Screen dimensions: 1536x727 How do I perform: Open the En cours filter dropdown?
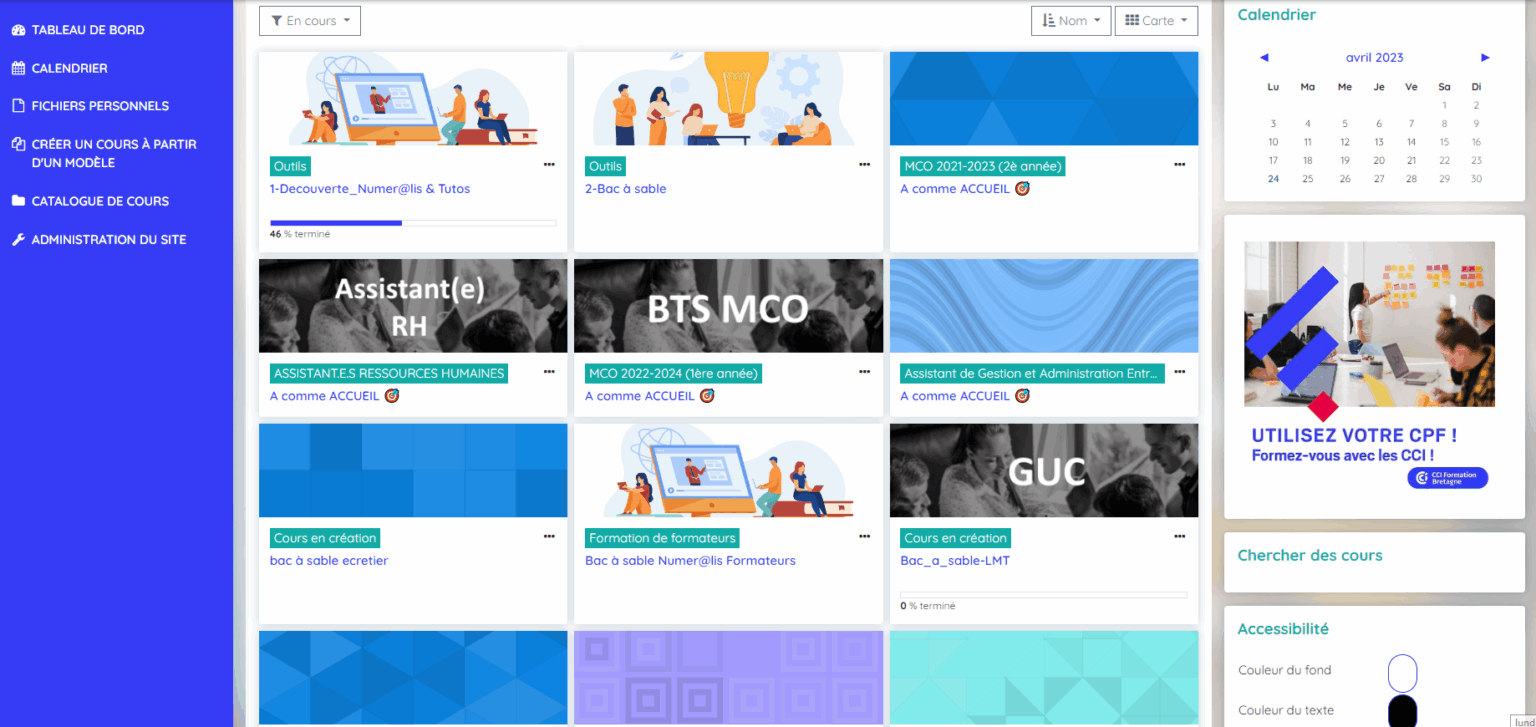[309, 19]
